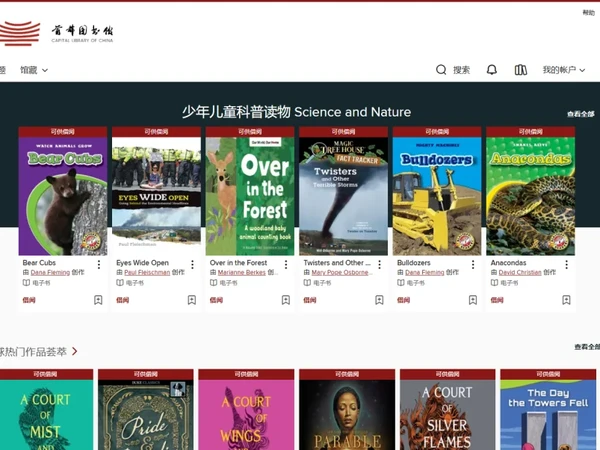This screenshot has width=600, height=450.
Task: Open the bookshelf icon in header
Action: click(x=520, y=70)
